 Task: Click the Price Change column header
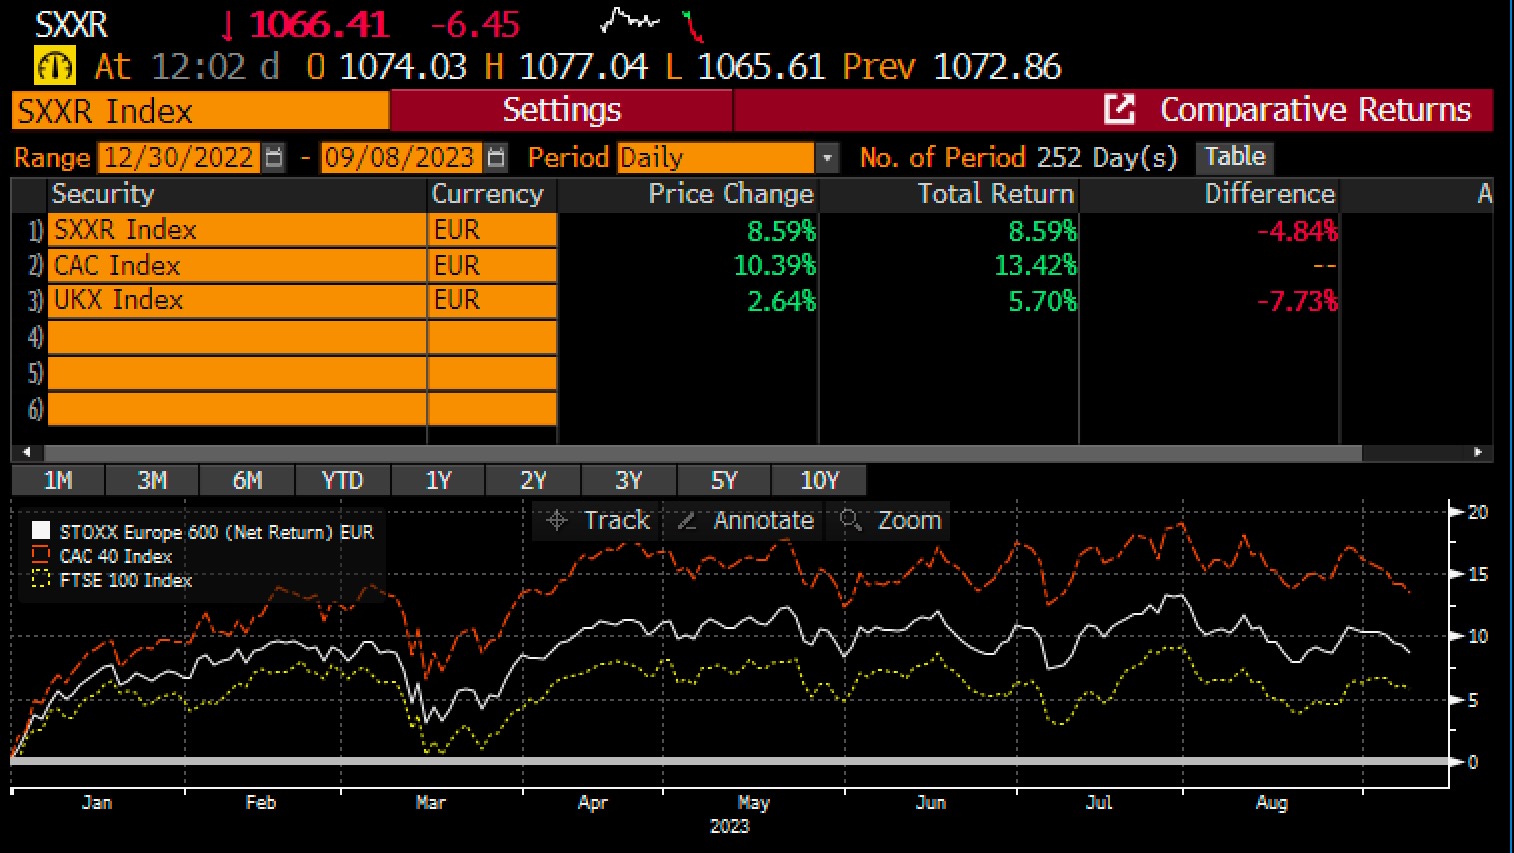pyautogui.click(x=688, y=194)
